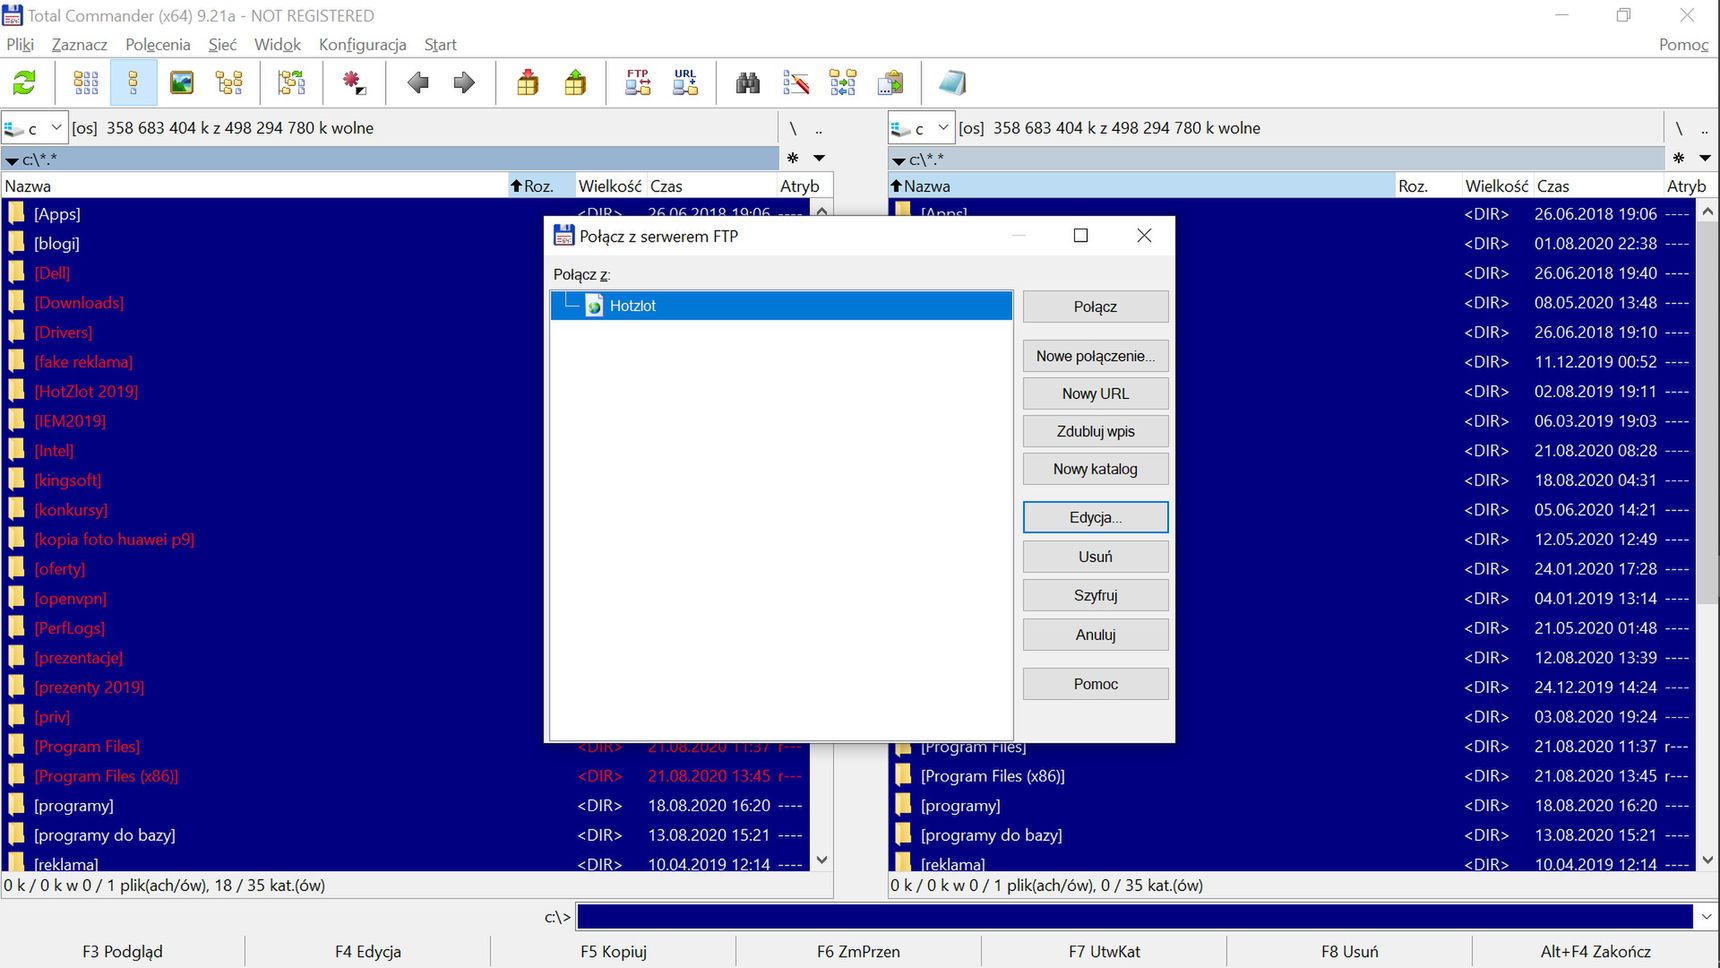Click the command line input field
This screenshot has height=968, width=1720.
pos(1135,916)
